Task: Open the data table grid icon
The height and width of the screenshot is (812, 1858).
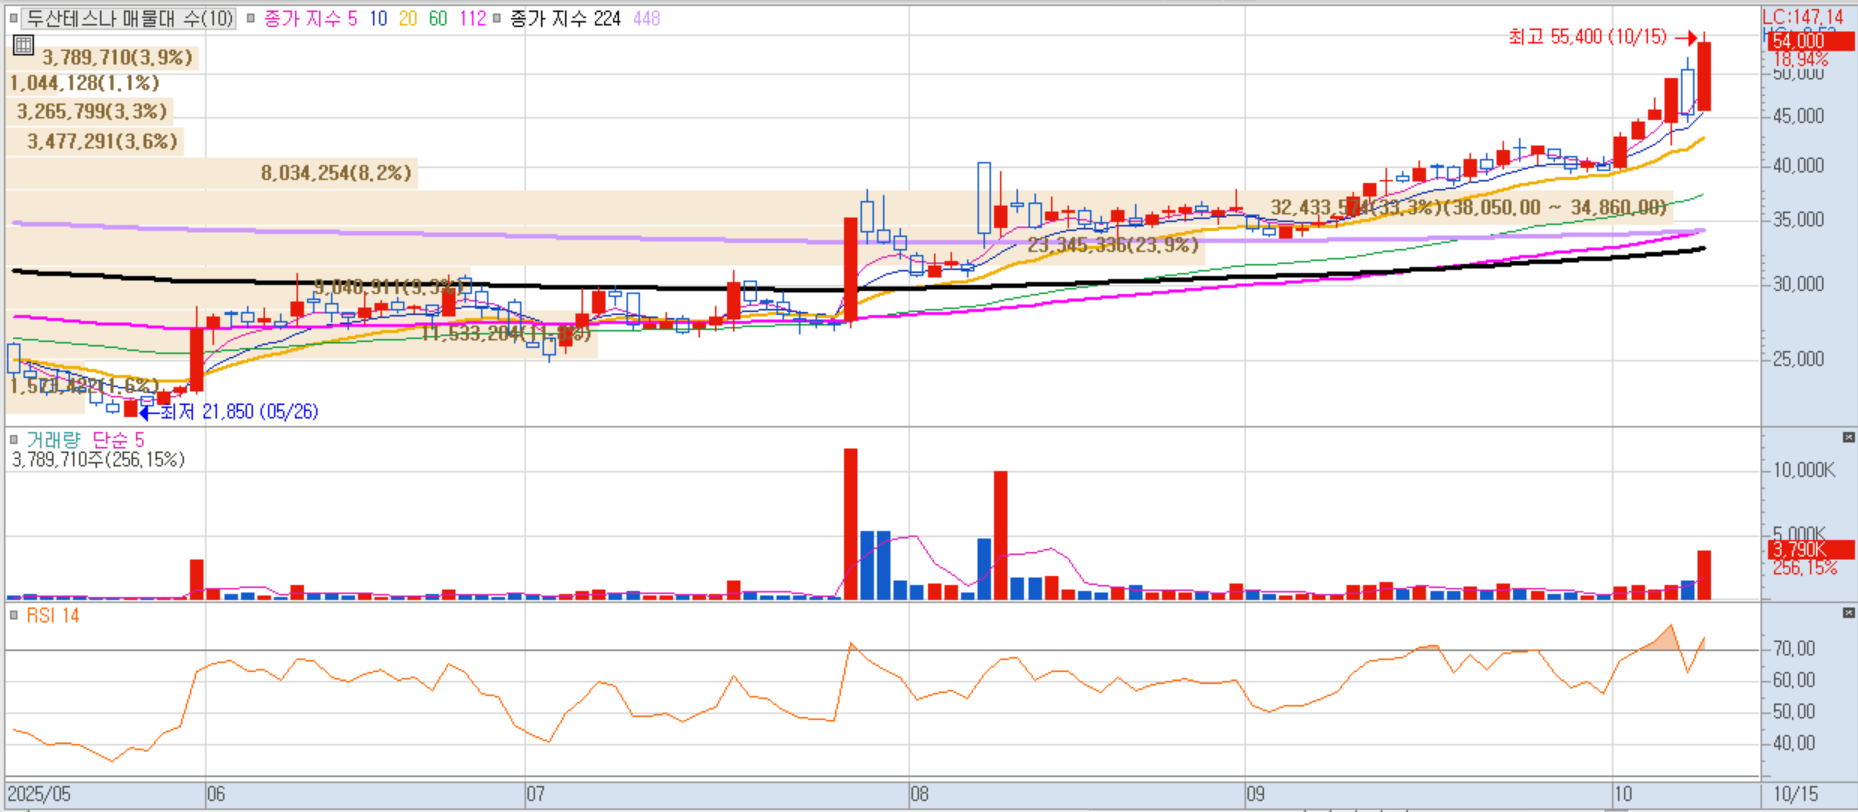Action: (x=23, y=45)
